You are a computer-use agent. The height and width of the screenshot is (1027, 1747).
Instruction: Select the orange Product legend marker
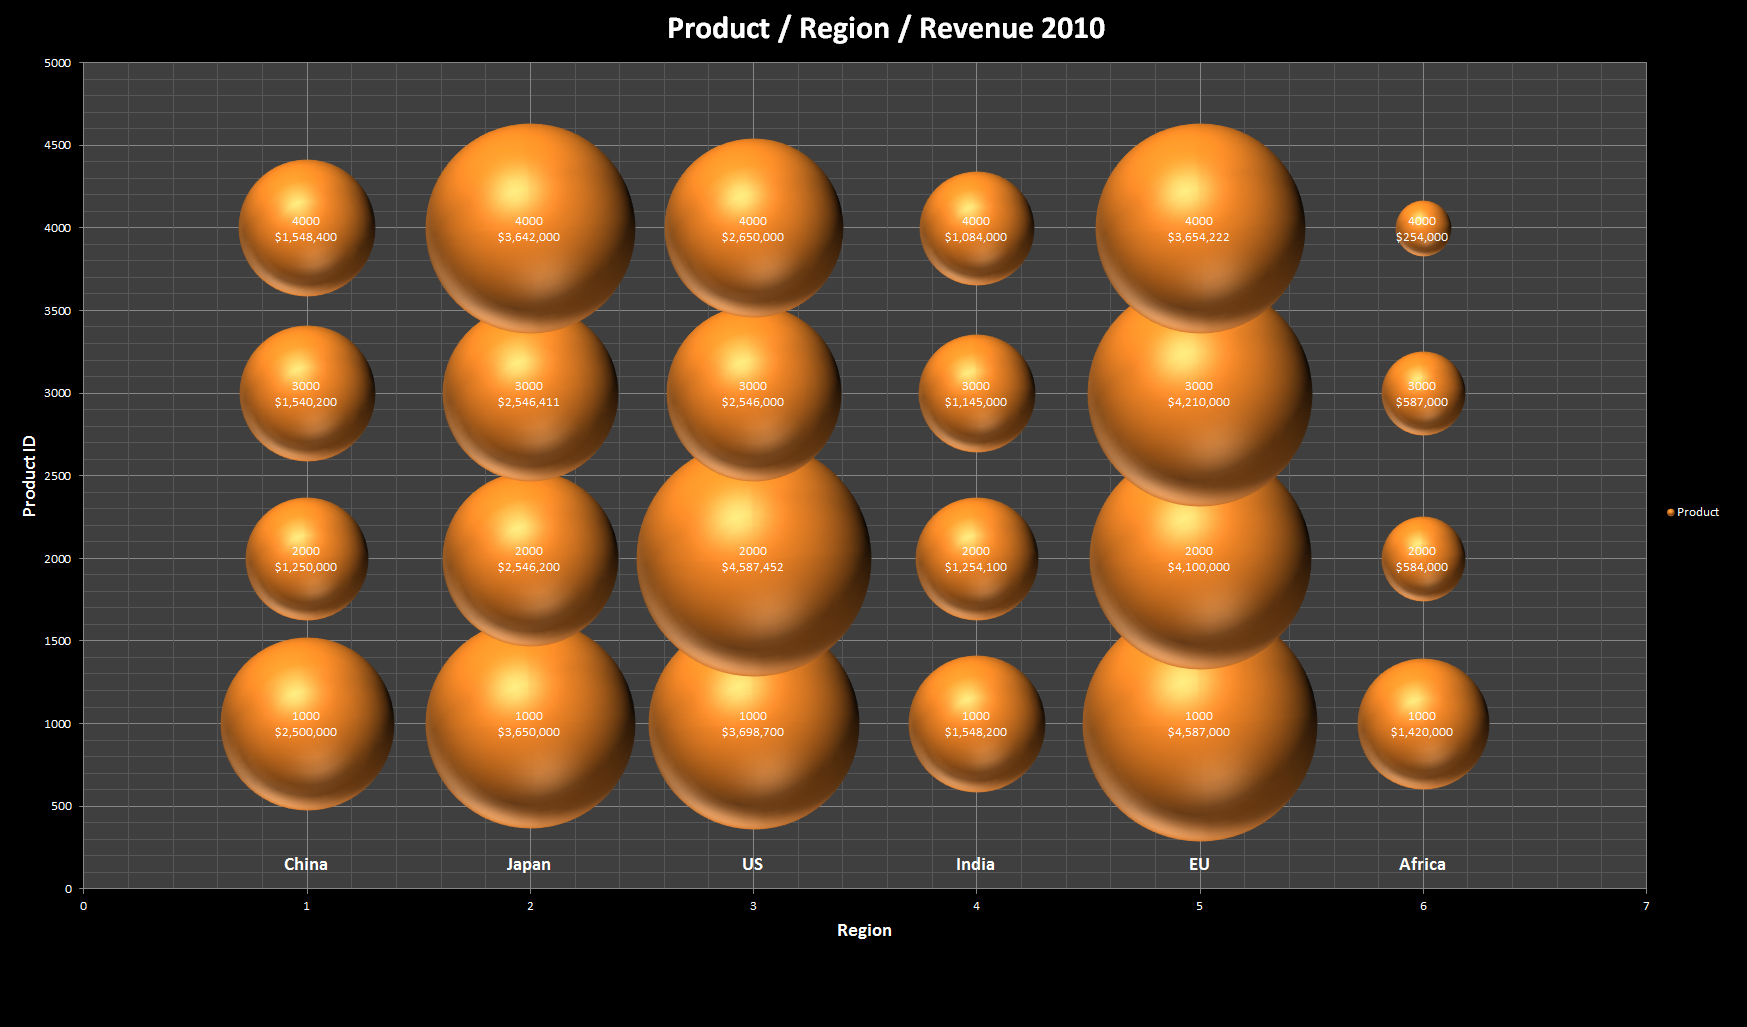pos(1670,512)
